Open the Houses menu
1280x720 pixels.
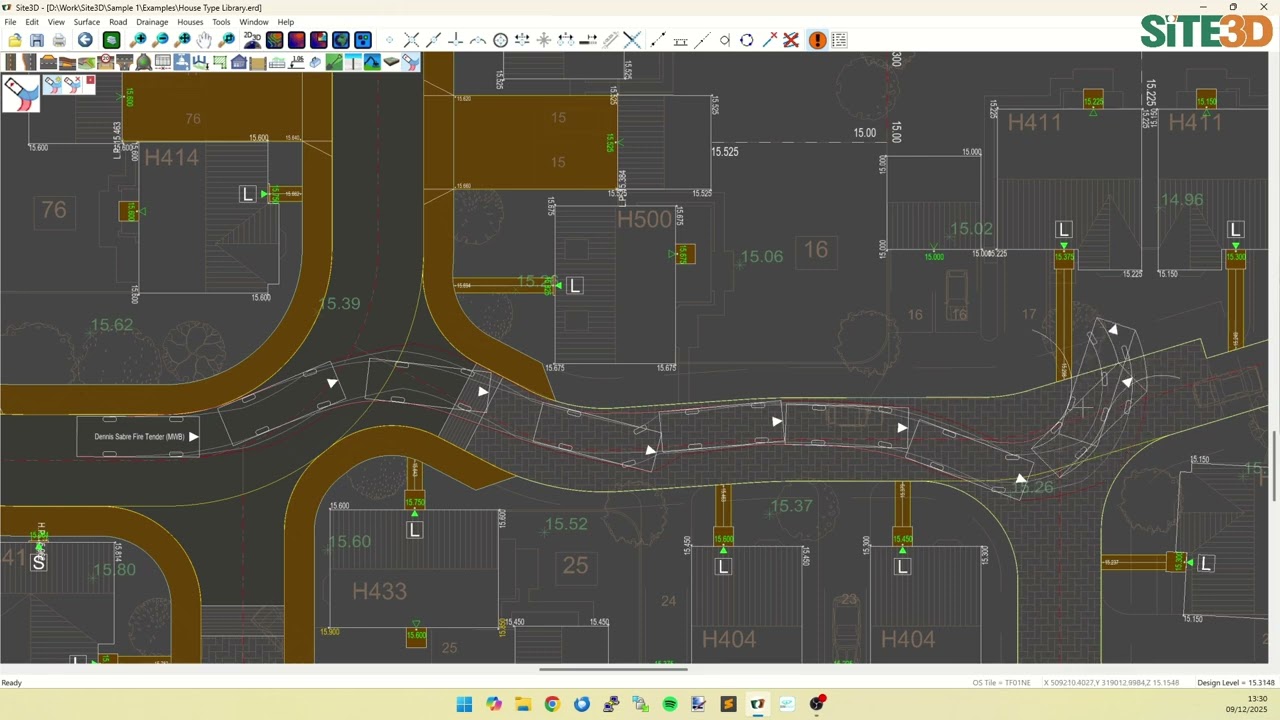pos(190,22)
